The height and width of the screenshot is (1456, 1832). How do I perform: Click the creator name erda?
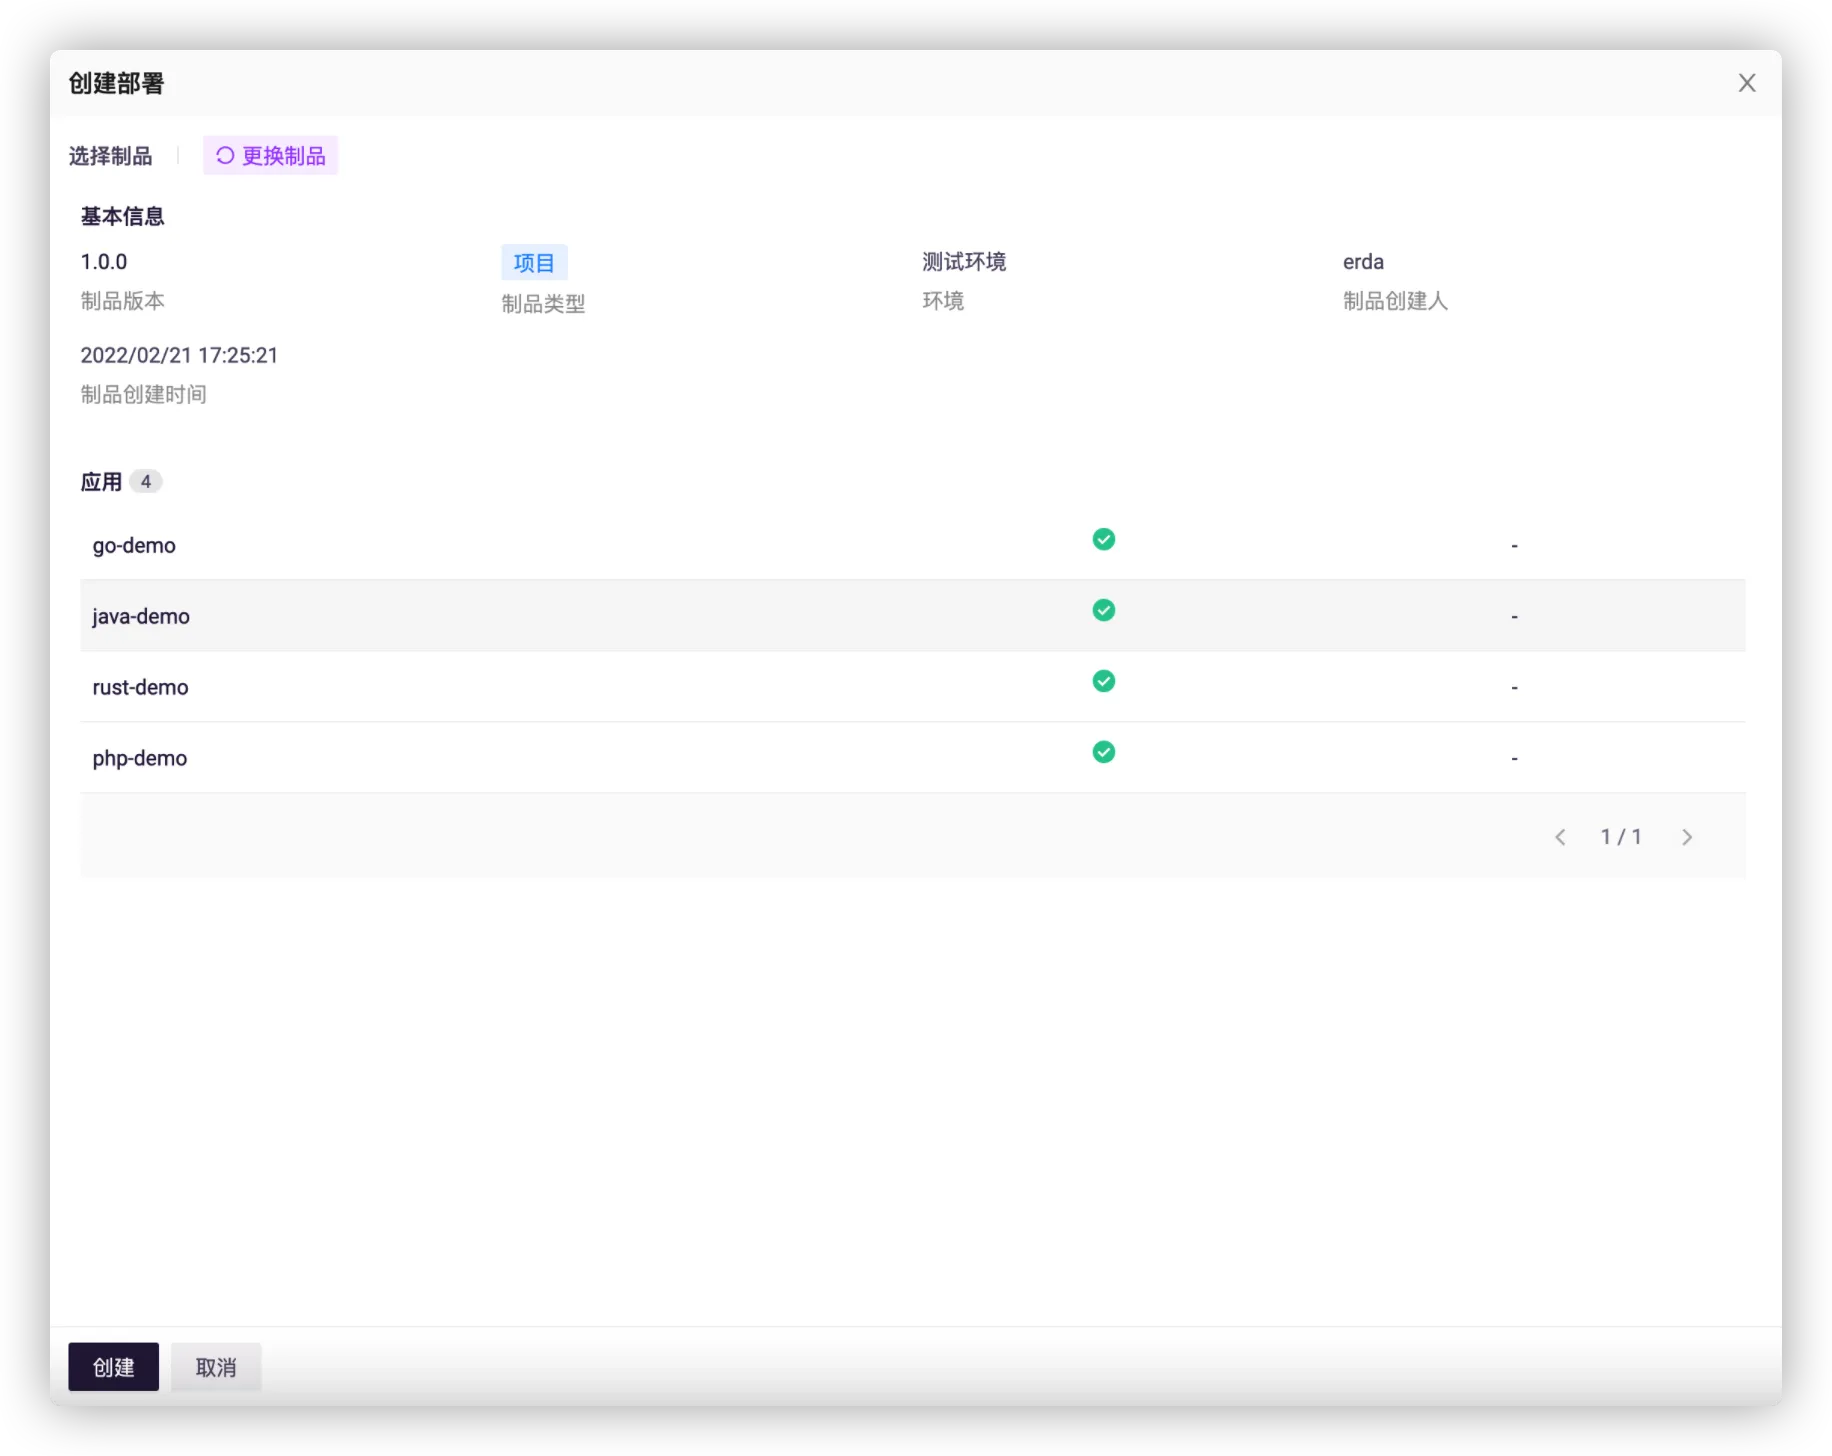(1363, 262)
